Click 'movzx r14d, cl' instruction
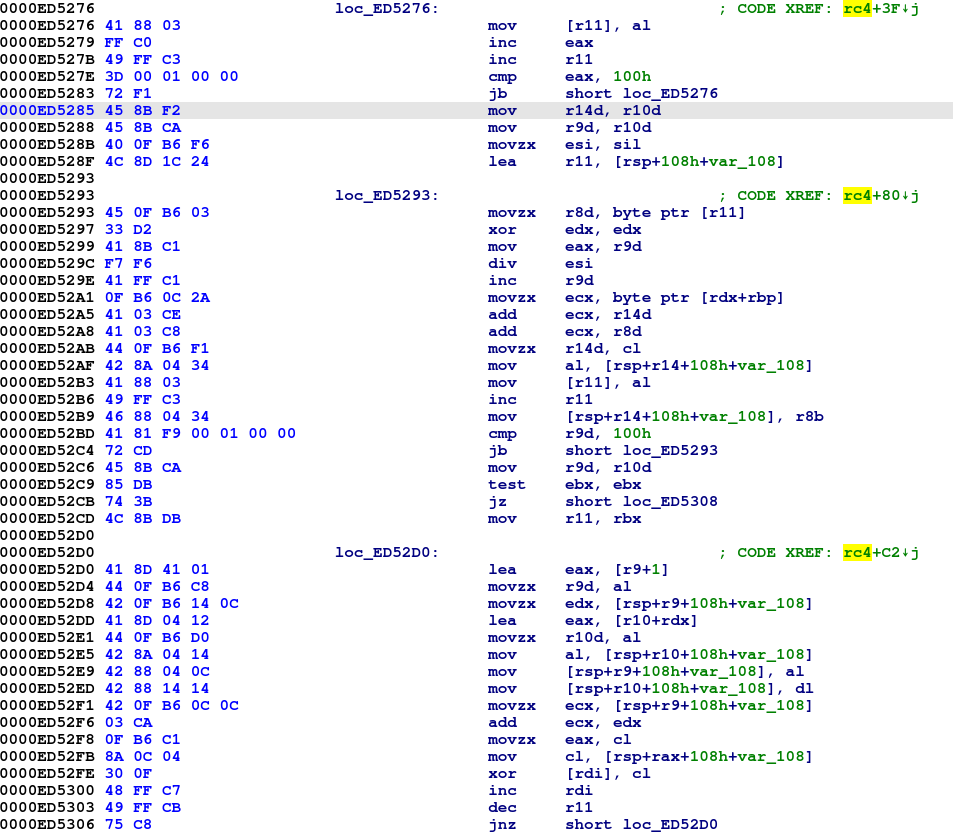The width and height of the screenshot is (953, 834). pyautogui.click(x=564, y=349)
